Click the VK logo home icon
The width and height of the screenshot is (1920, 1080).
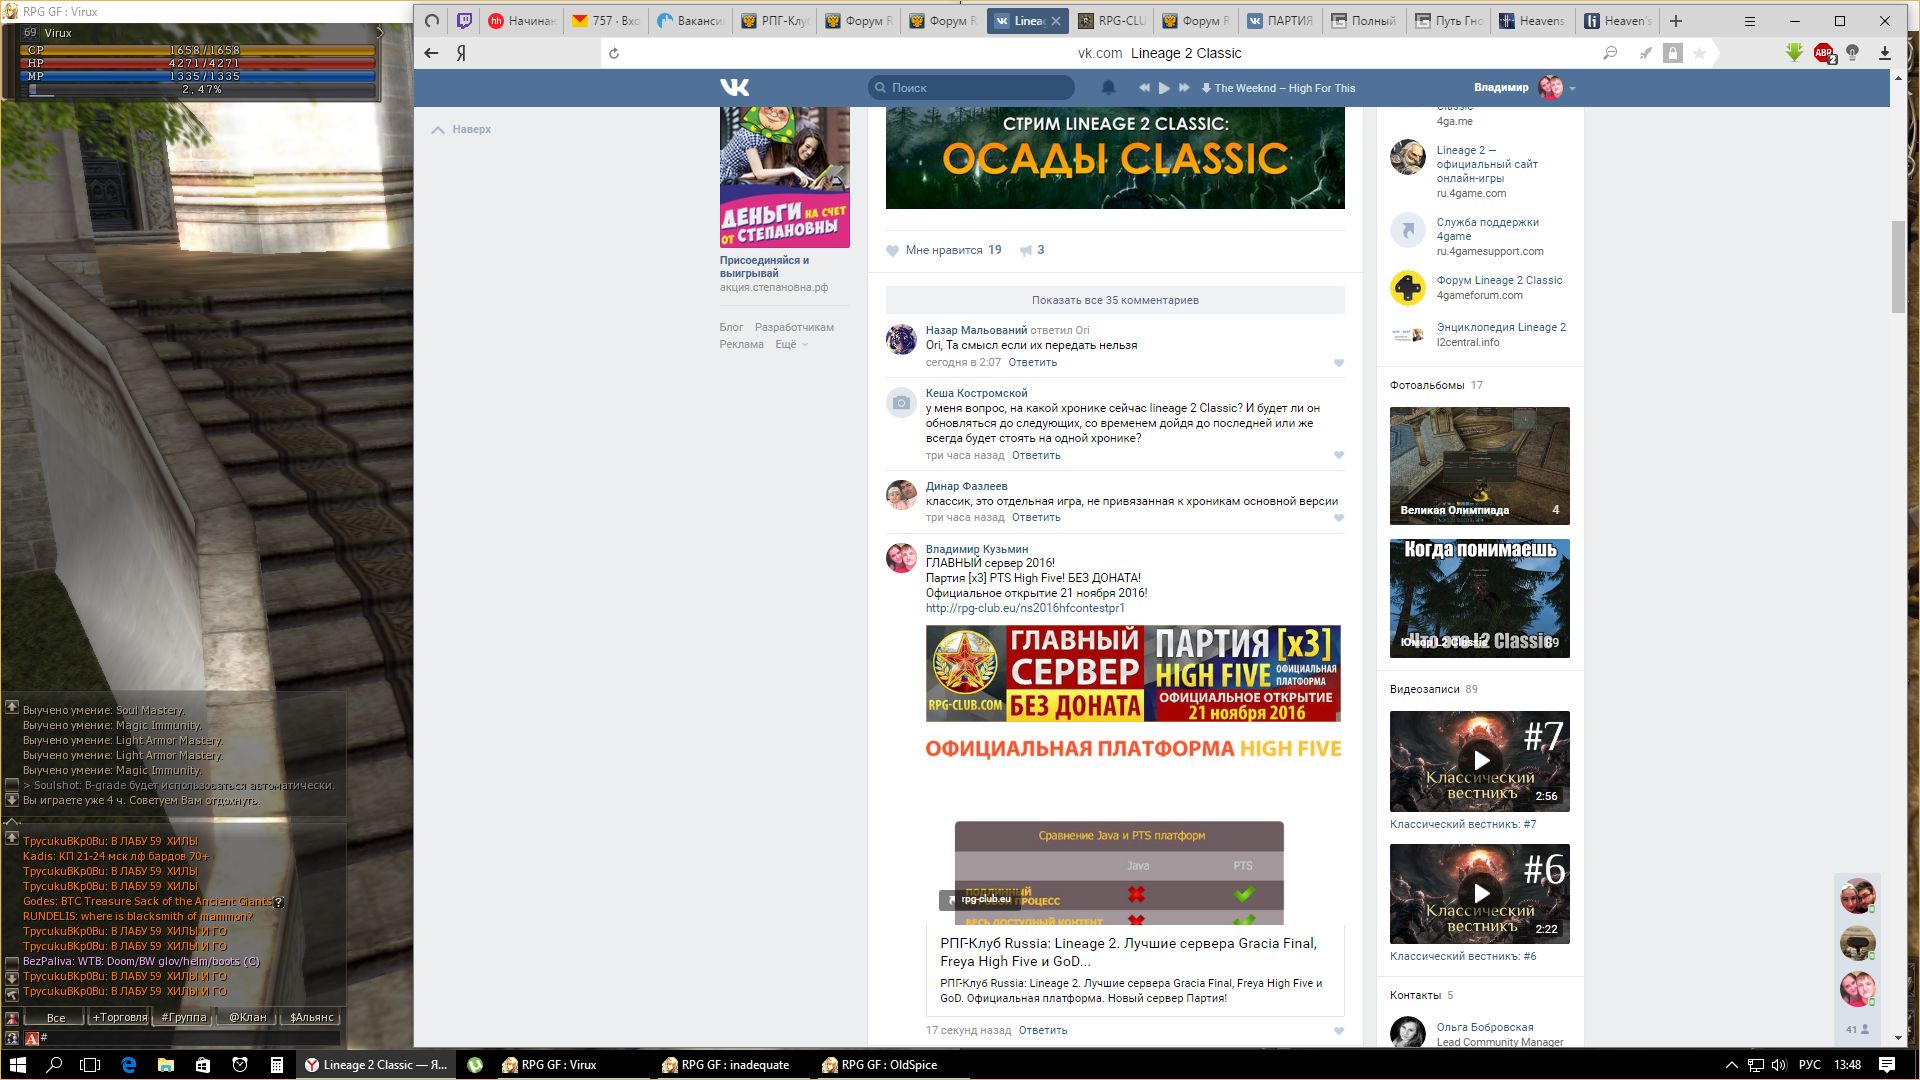point(734,88)
